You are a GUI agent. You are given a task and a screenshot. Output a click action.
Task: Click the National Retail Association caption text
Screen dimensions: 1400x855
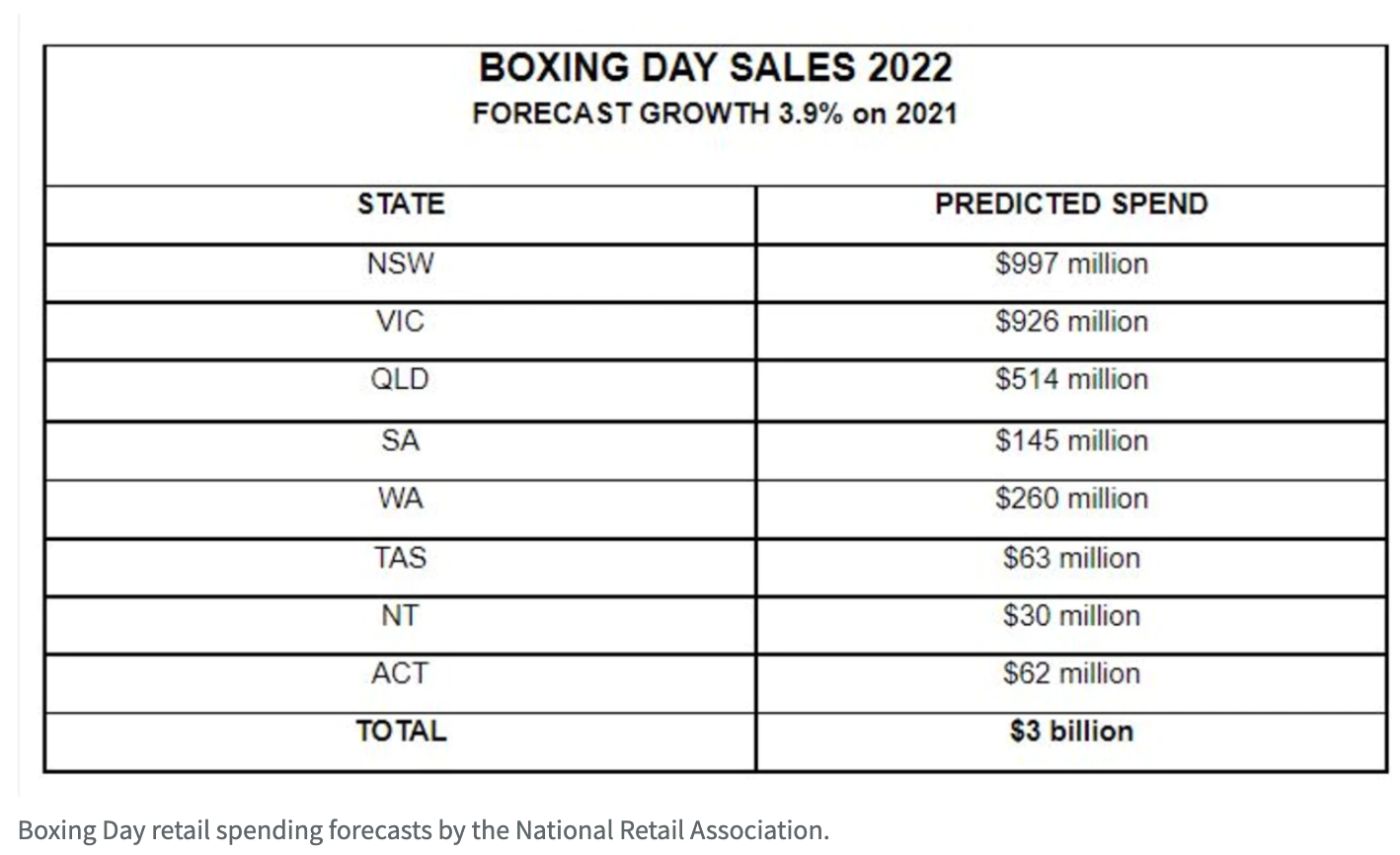point(423,830)
